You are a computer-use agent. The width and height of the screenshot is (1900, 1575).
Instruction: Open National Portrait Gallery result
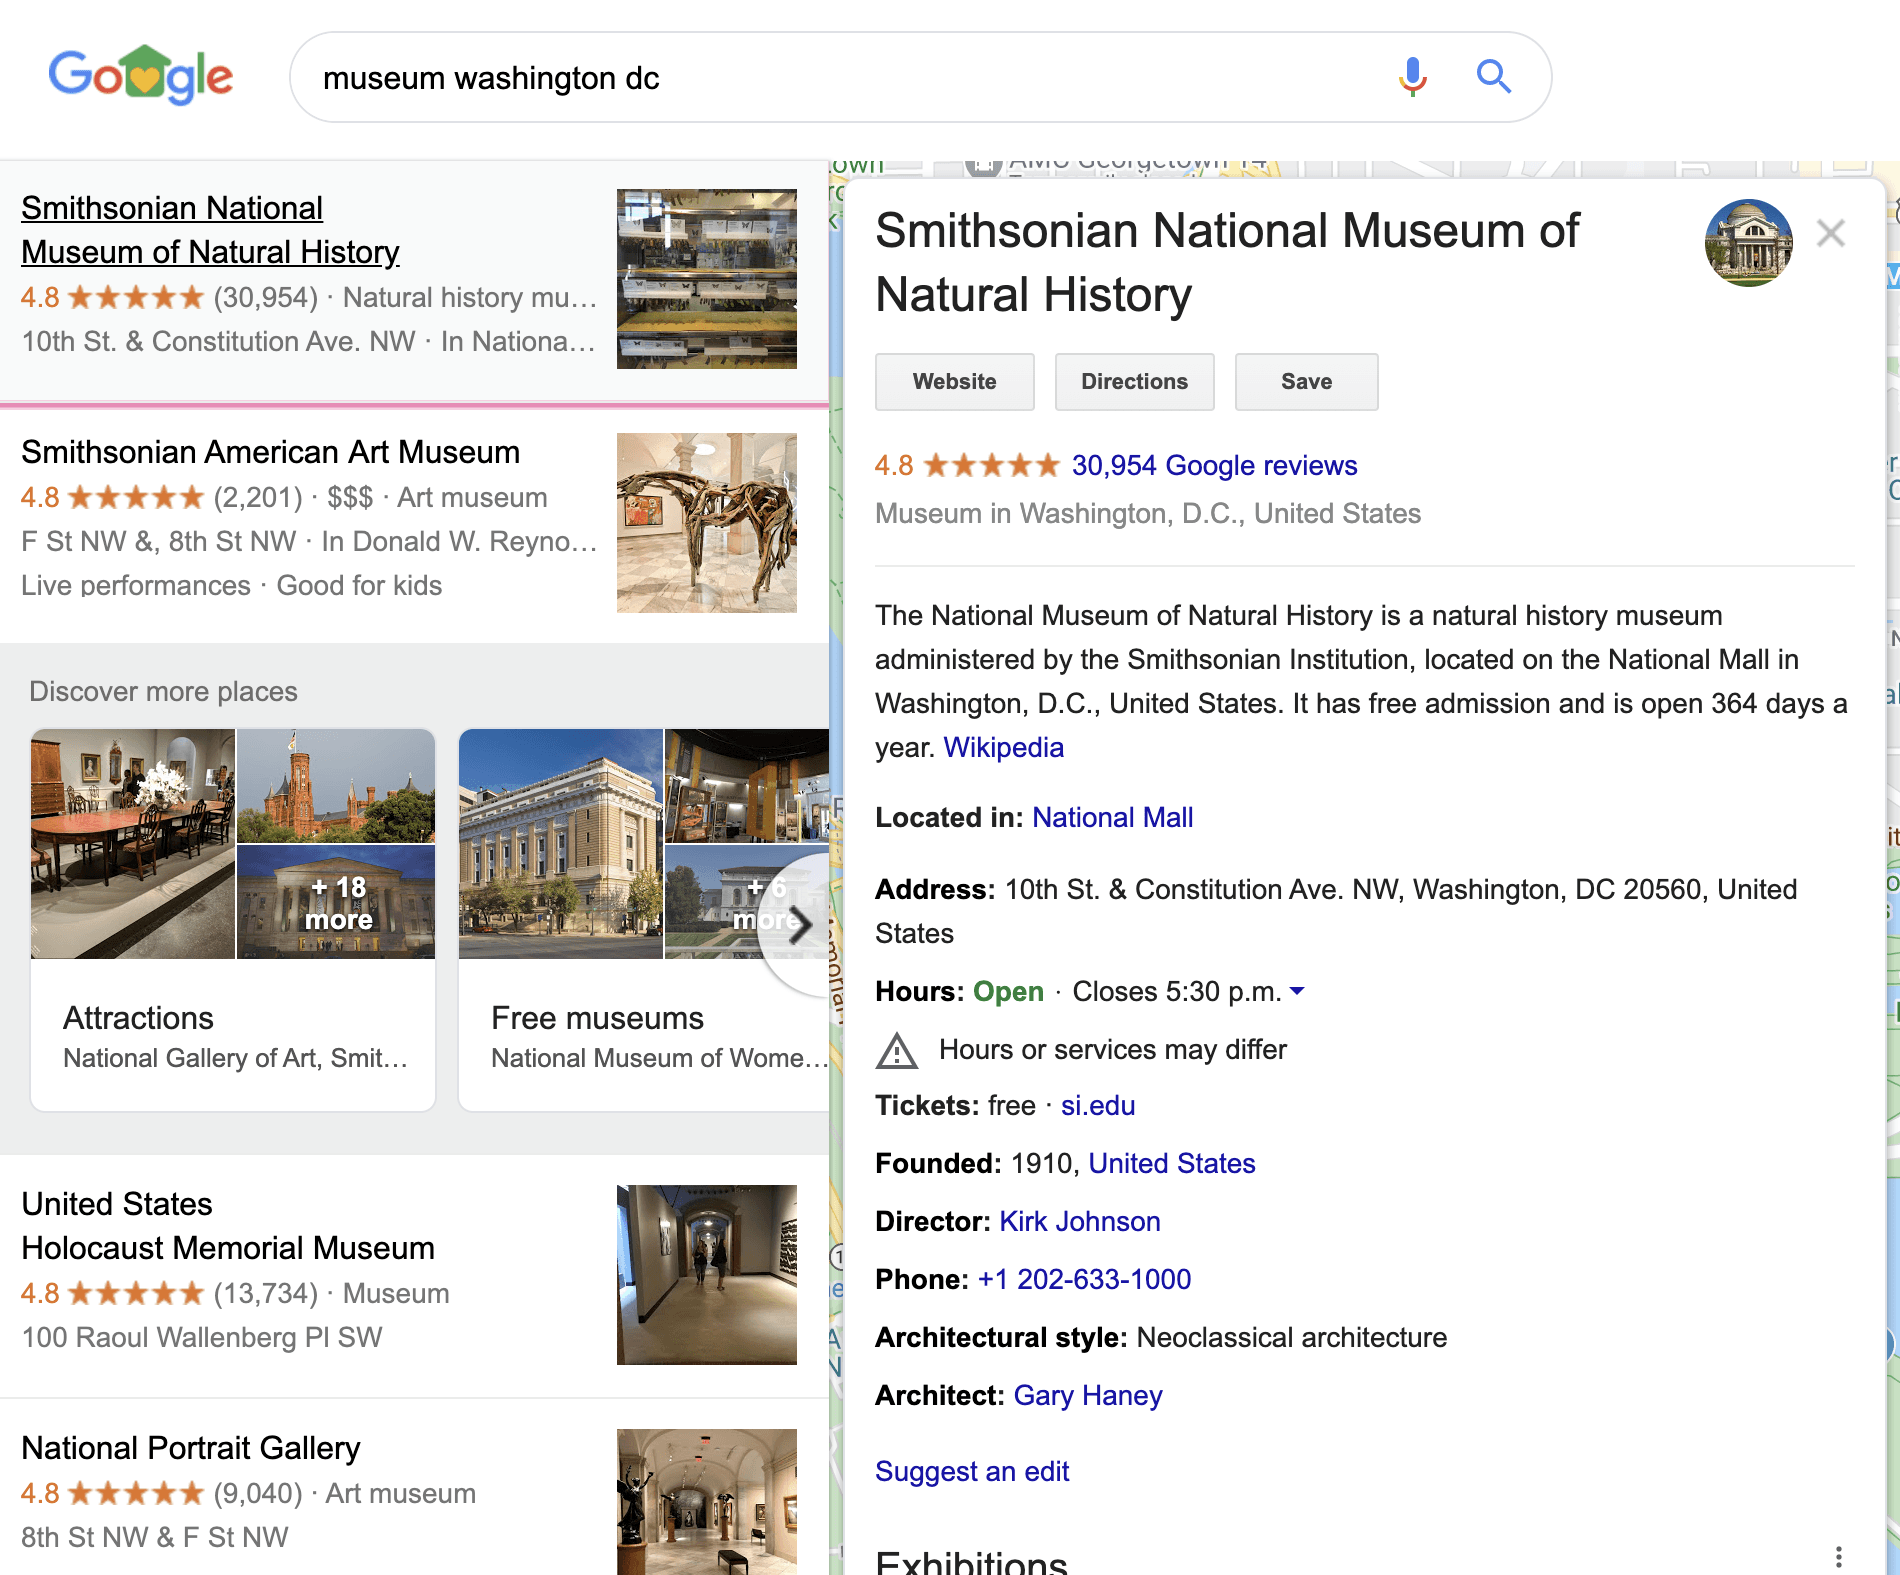coord(190,1448)
